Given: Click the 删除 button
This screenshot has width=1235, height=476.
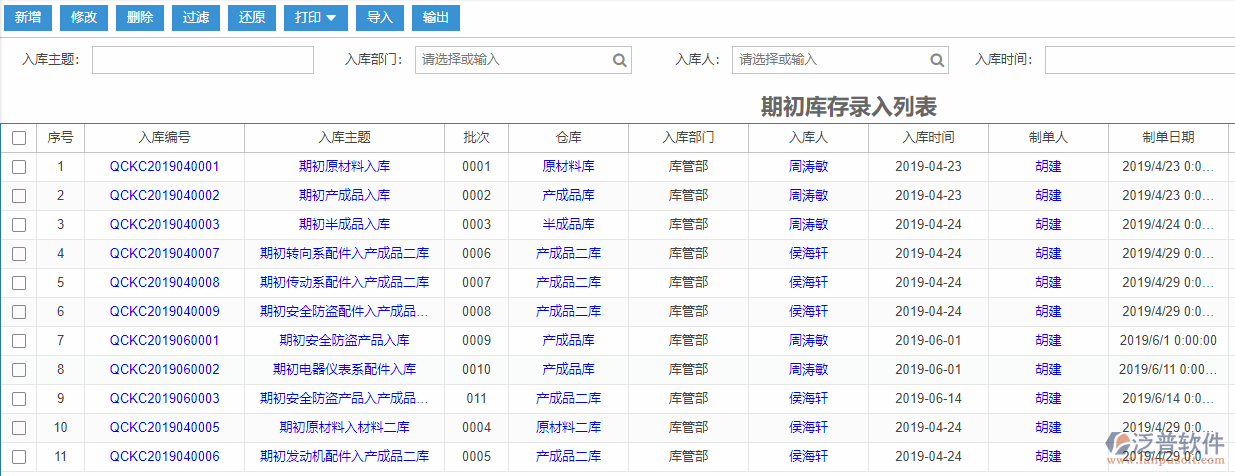Looking at the screenshot, I should [x=140, y=18].
